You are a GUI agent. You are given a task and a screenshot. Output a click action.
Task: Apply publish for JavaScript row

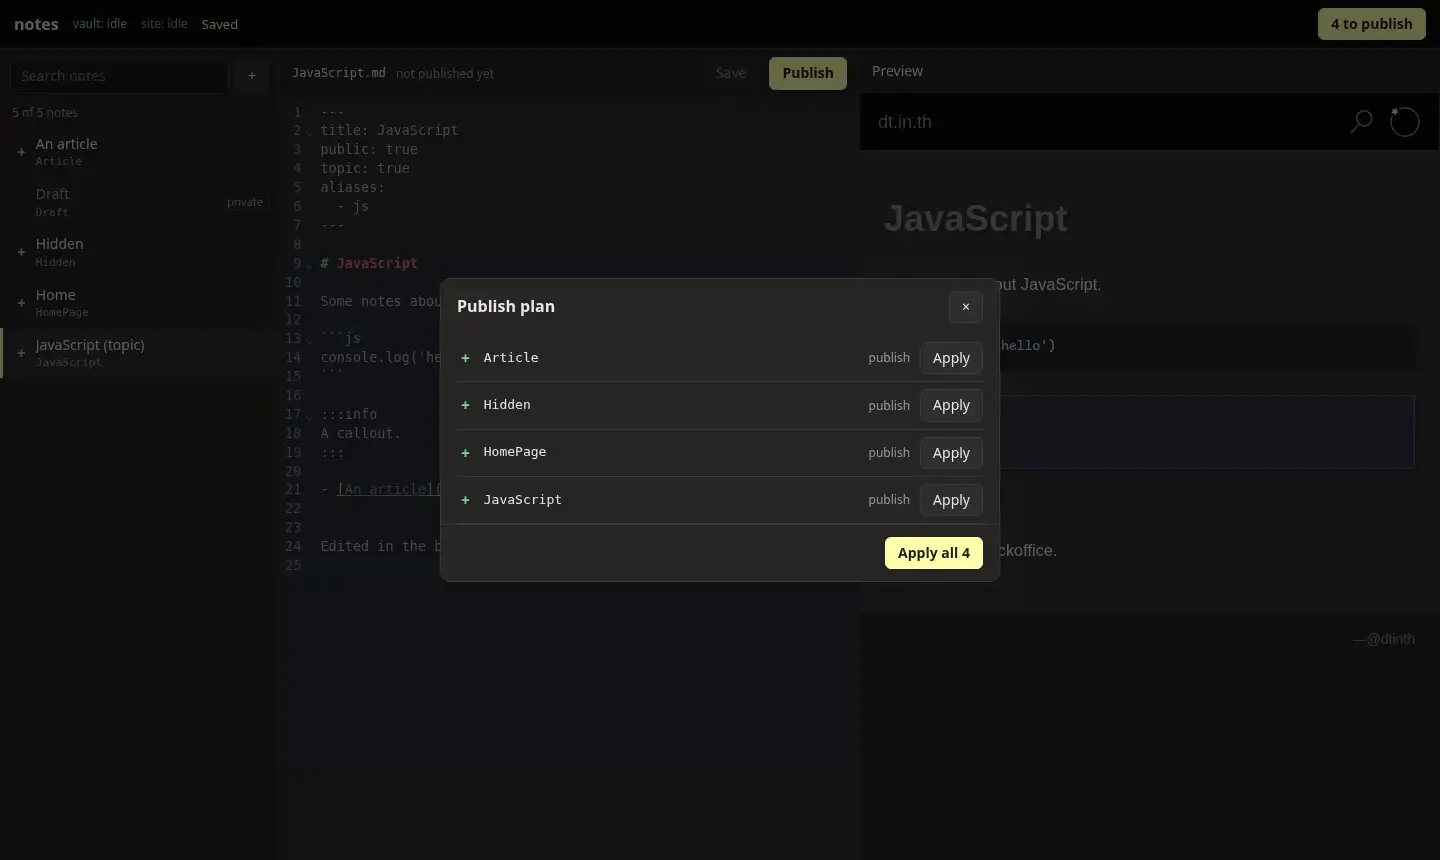tap(951, 500)
